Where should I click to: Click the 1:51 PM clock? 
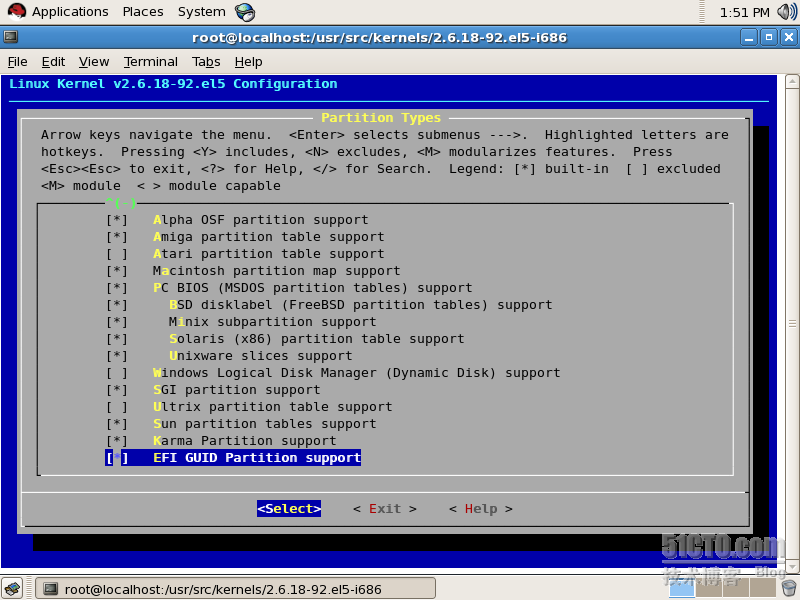(745, 12)
